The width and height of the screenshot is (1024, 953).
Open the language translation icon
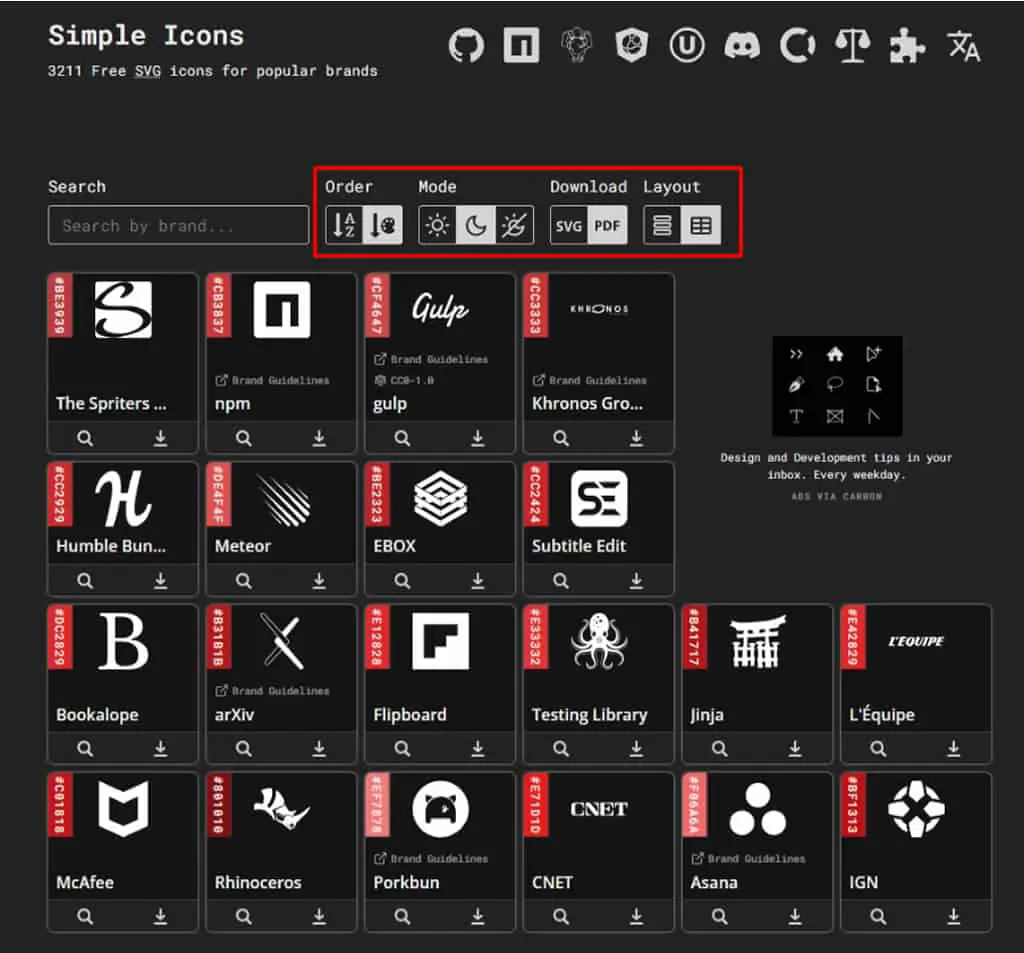click(963, 46)
